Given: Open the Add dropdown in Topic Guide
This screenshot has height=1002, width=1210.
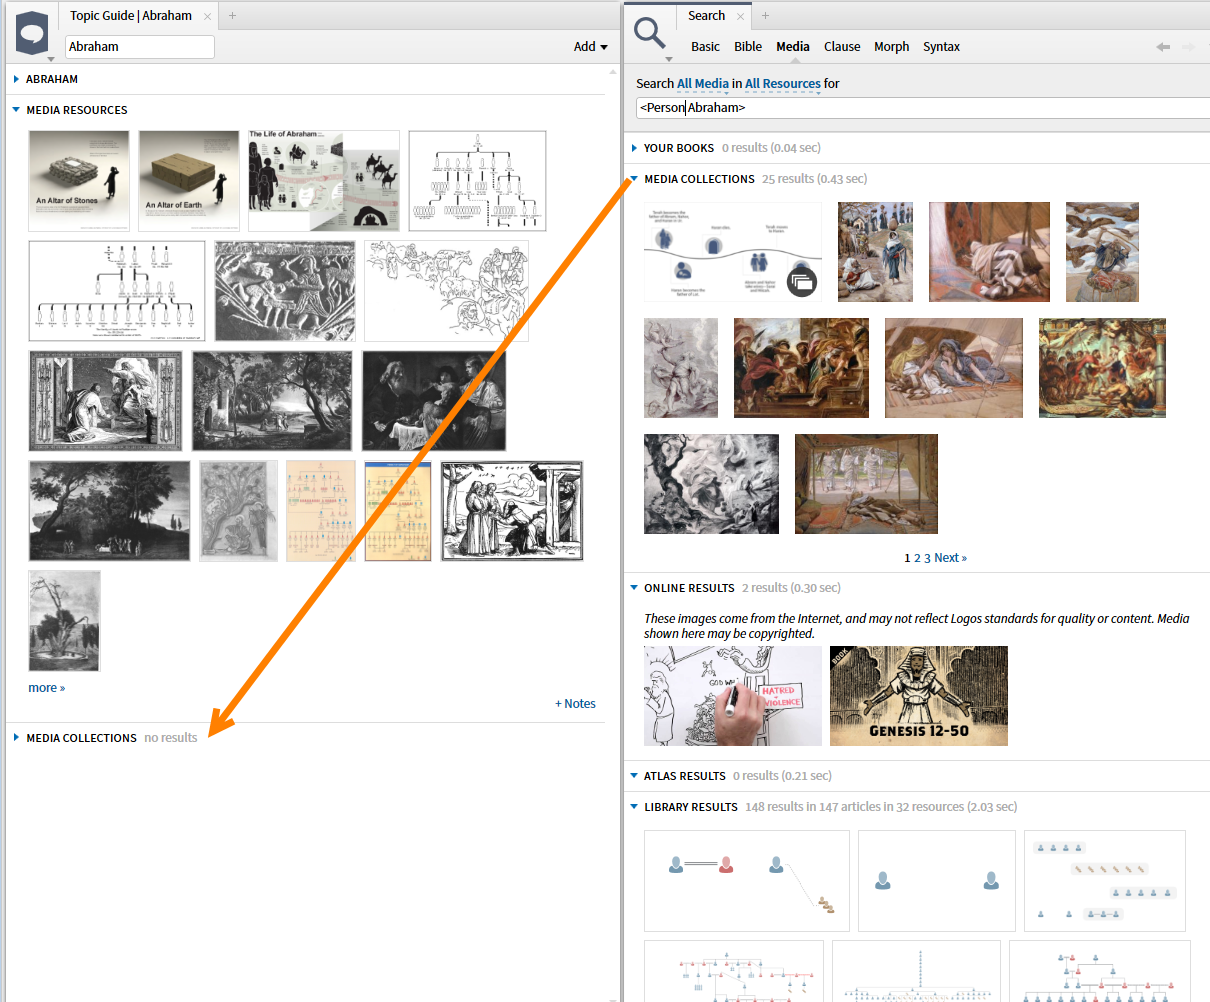Looking at the screenshot, I should tap(591, 47).
